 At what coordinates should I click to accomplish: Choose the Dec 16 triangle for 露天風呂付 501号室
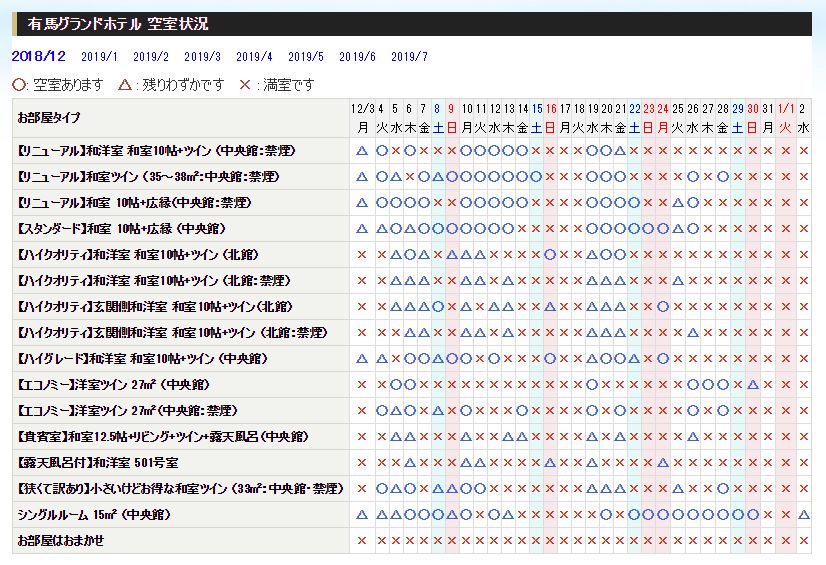tap(550, 463)
